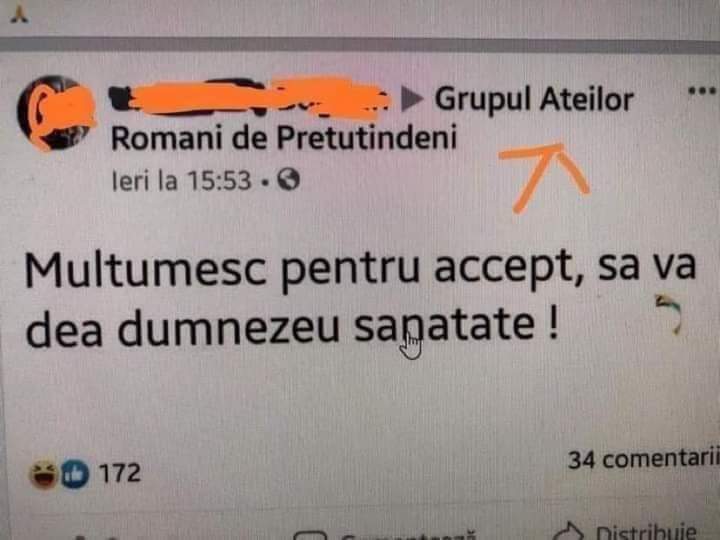Click the share arrow icon beside Distribuie

tap(568, 532)
